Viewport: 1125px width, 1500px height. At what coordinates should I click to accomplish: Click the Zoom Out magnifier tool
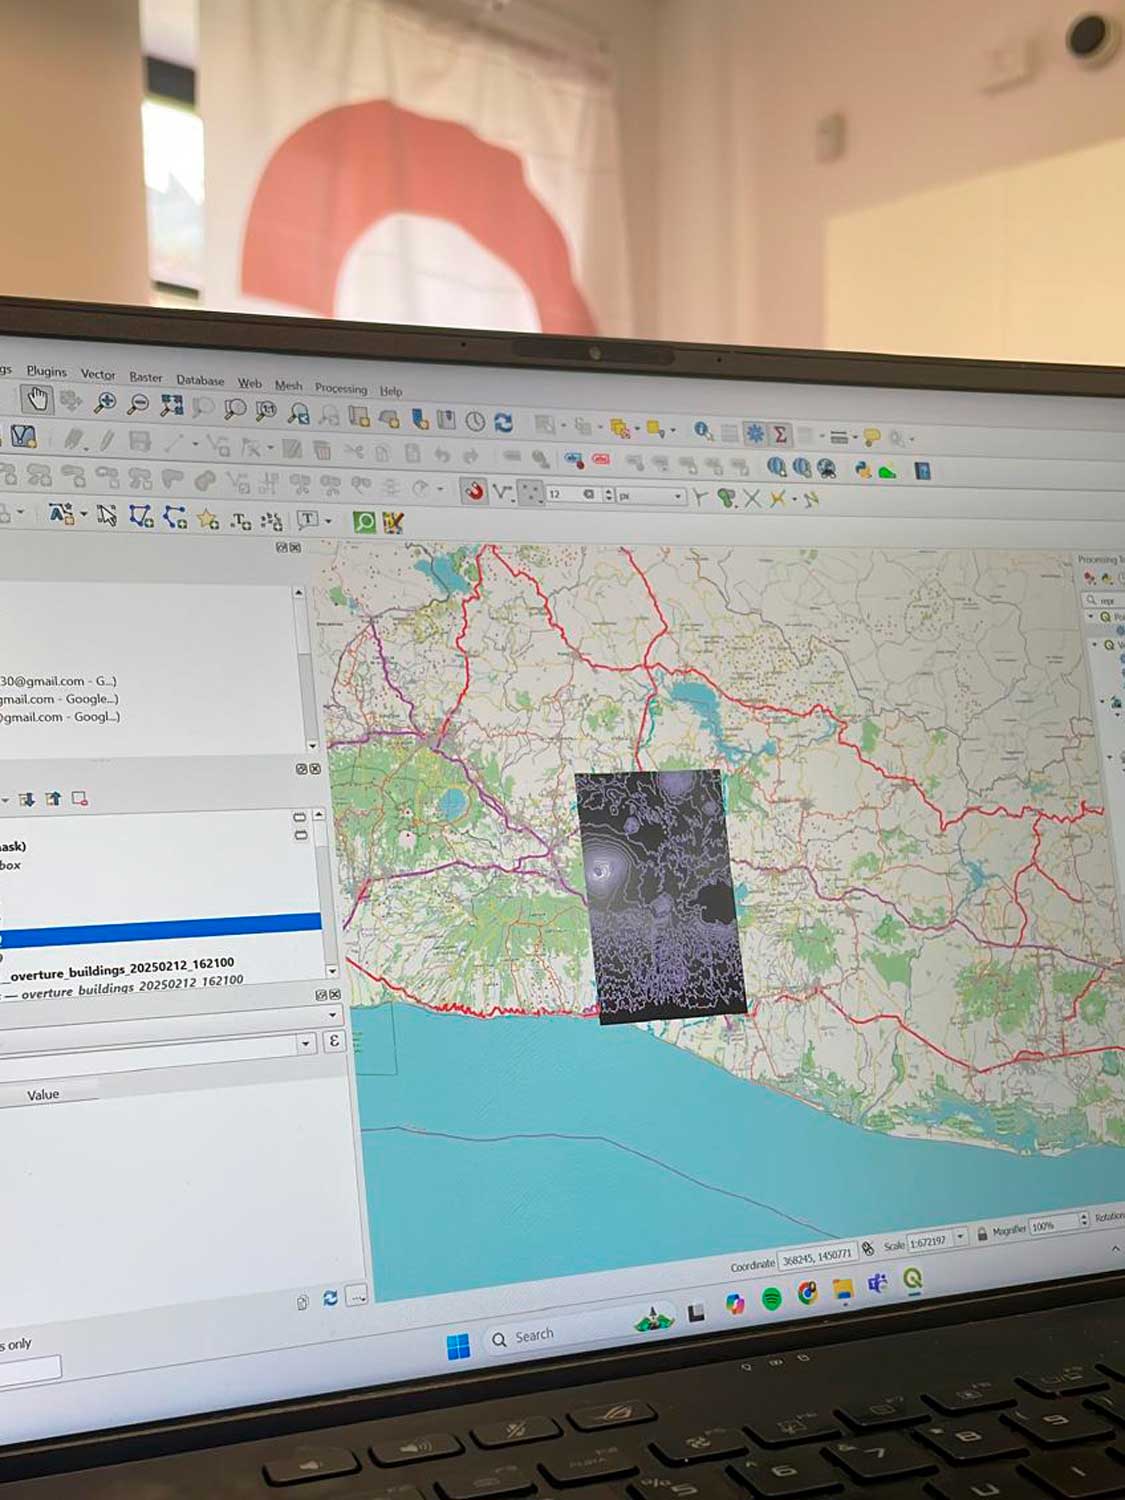pyautogui.click(x=139, y=404)
